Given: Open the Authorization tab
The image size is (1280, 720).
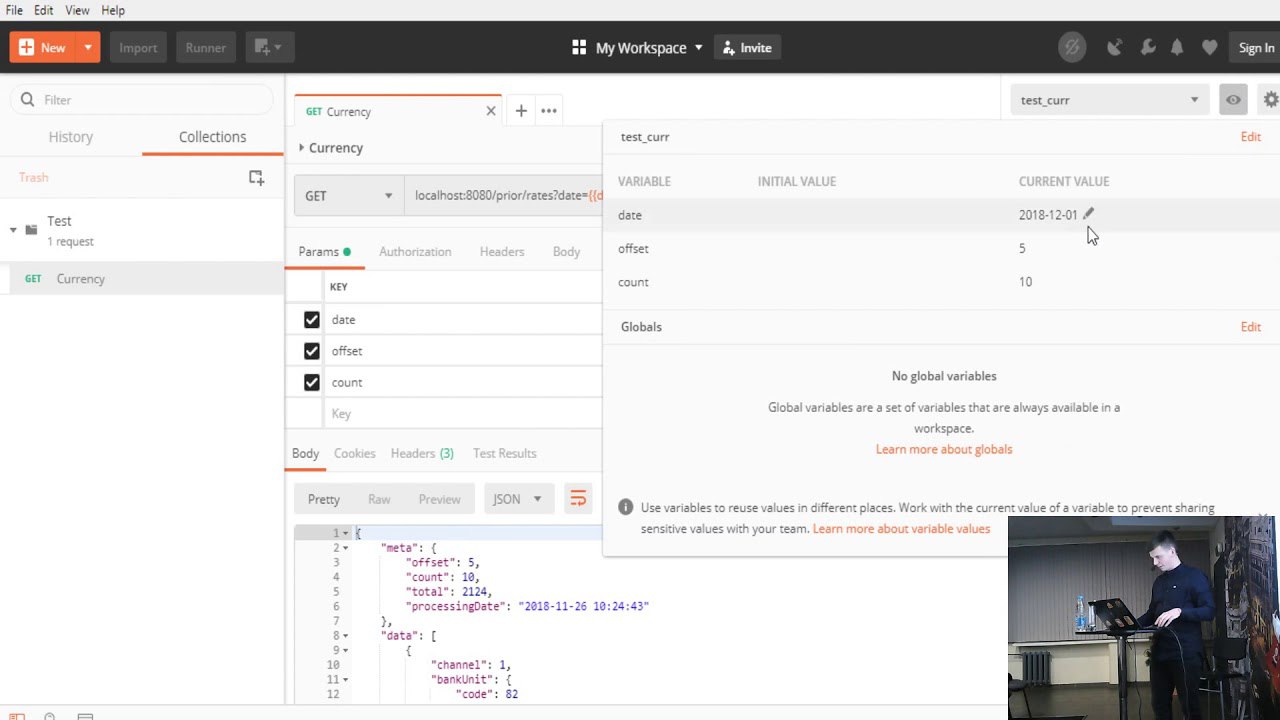Looking at the screenshot, I should click(x=415, y=252).
